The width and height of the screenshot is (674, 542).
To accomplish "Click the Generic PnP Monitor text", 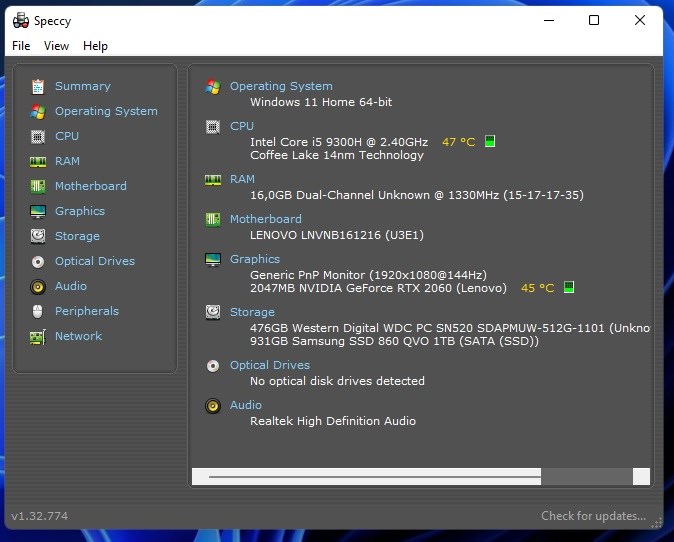I will 368,275.
